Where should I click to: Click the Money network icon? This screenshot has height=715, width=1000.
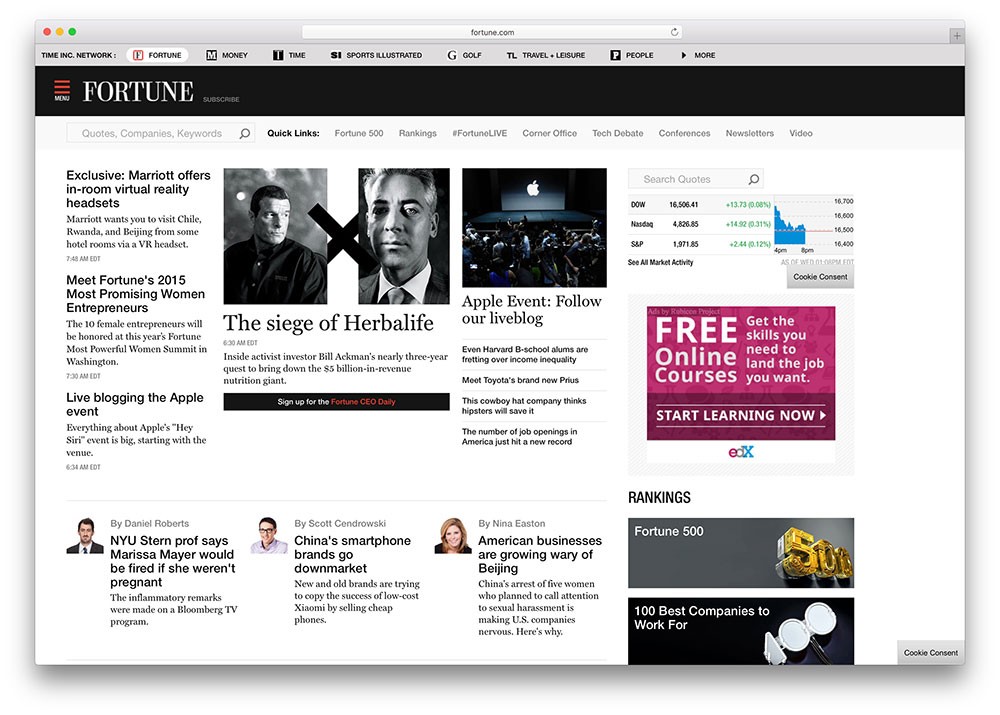tap(211, 55)
